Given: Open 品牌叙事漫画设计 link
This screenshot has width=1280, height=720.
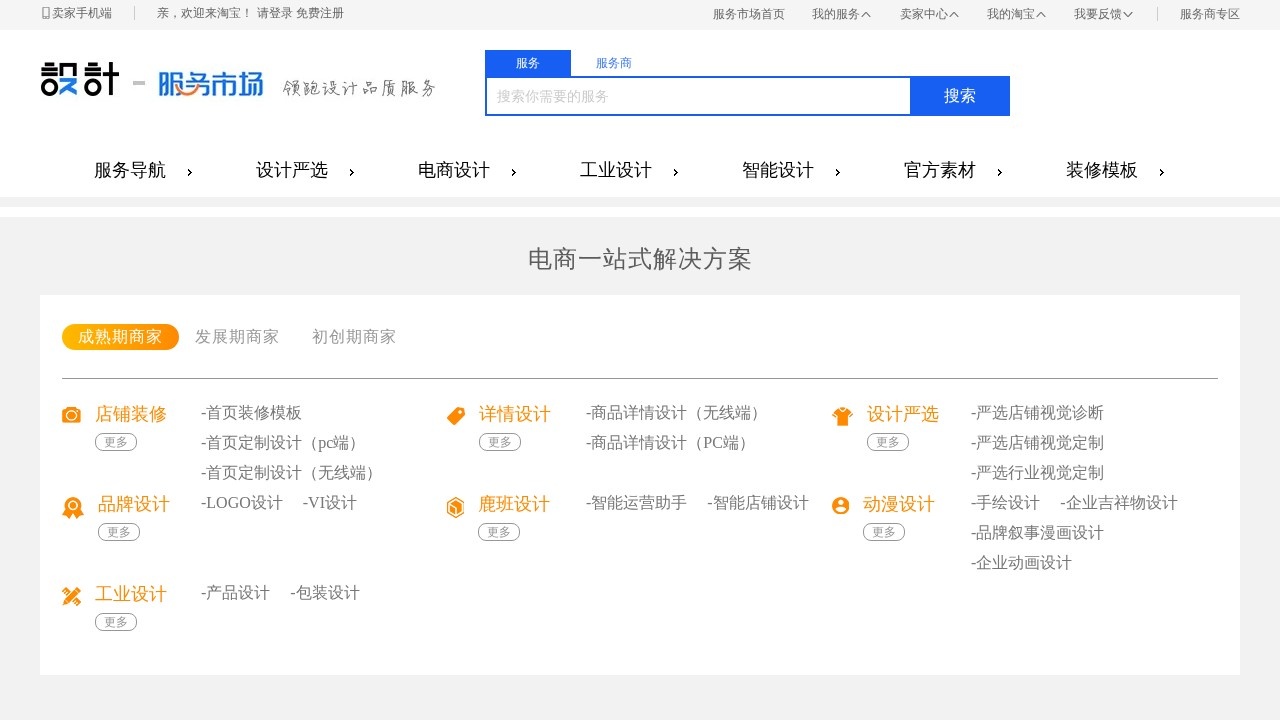Looking at the screenshot, I should tap(1037, 533).
